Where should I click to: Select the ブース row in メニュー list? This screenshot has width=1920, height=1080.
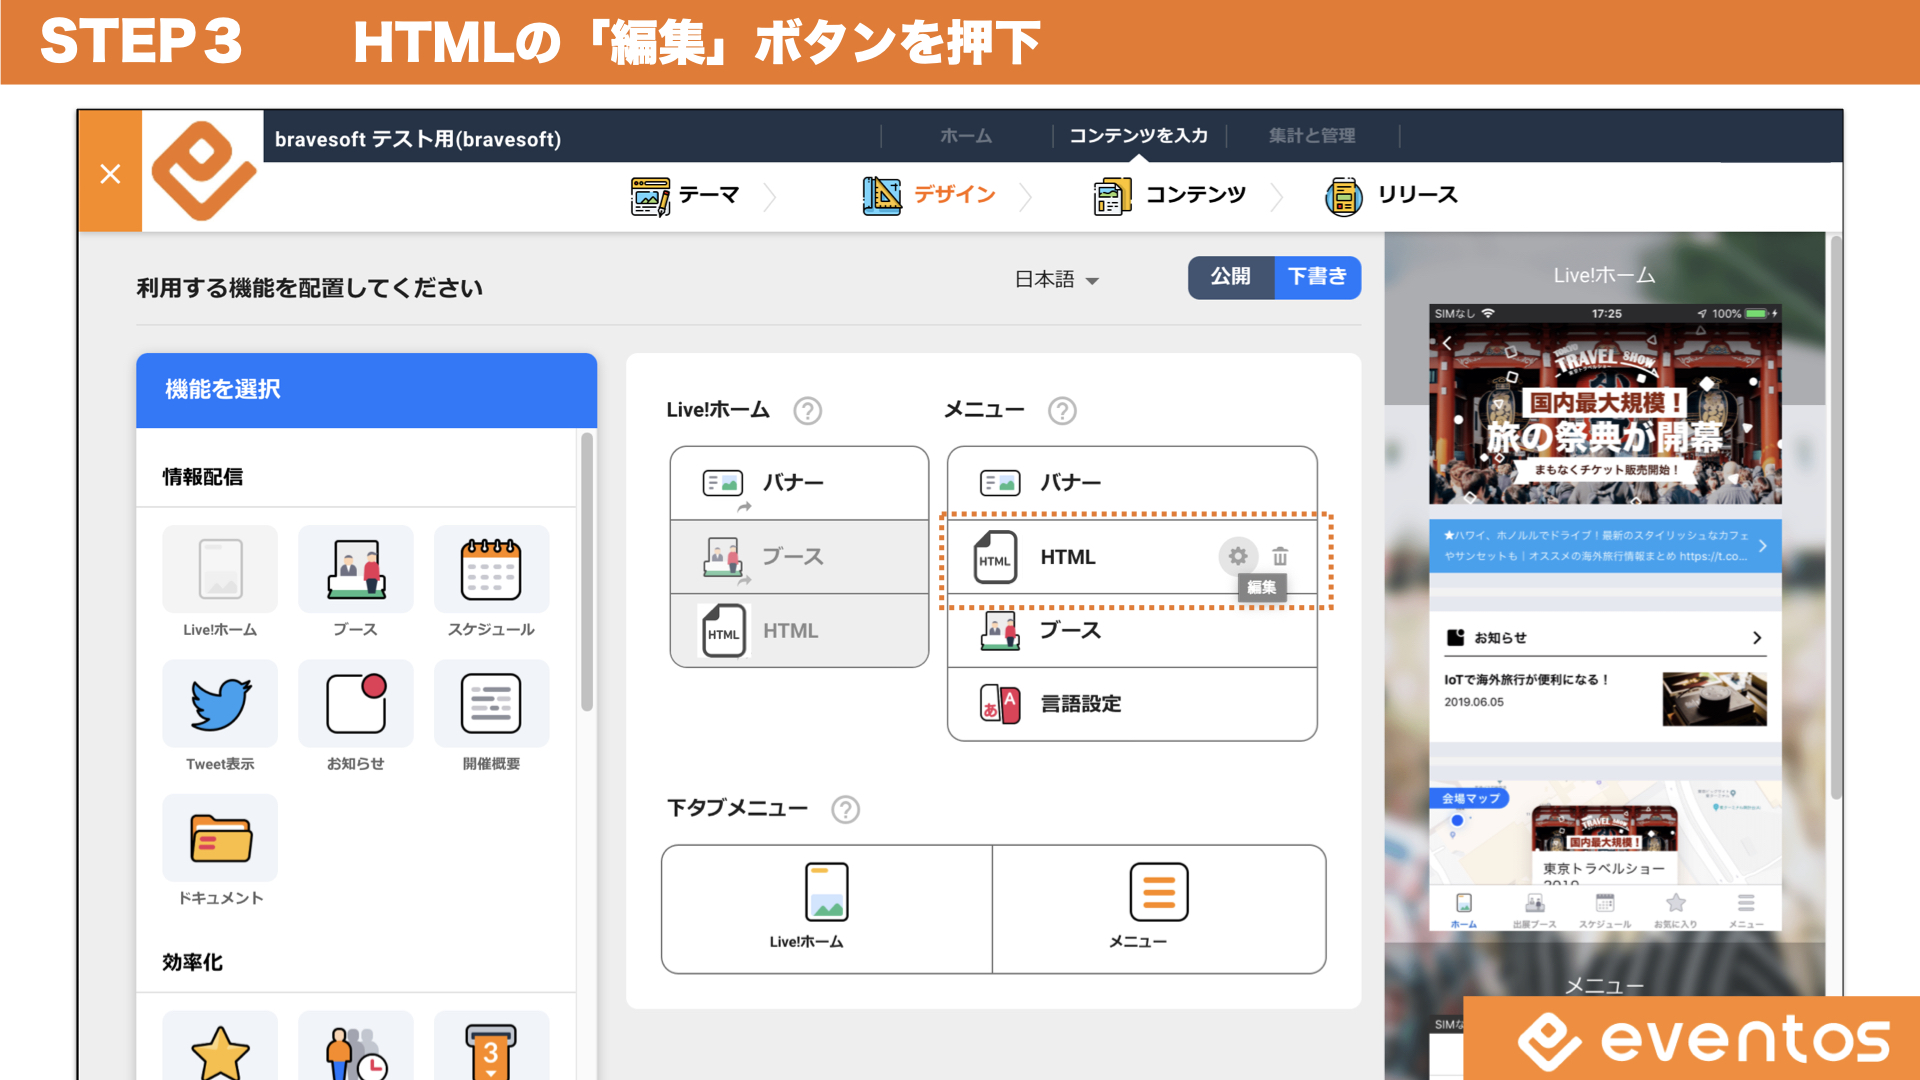coord(1132,631)
